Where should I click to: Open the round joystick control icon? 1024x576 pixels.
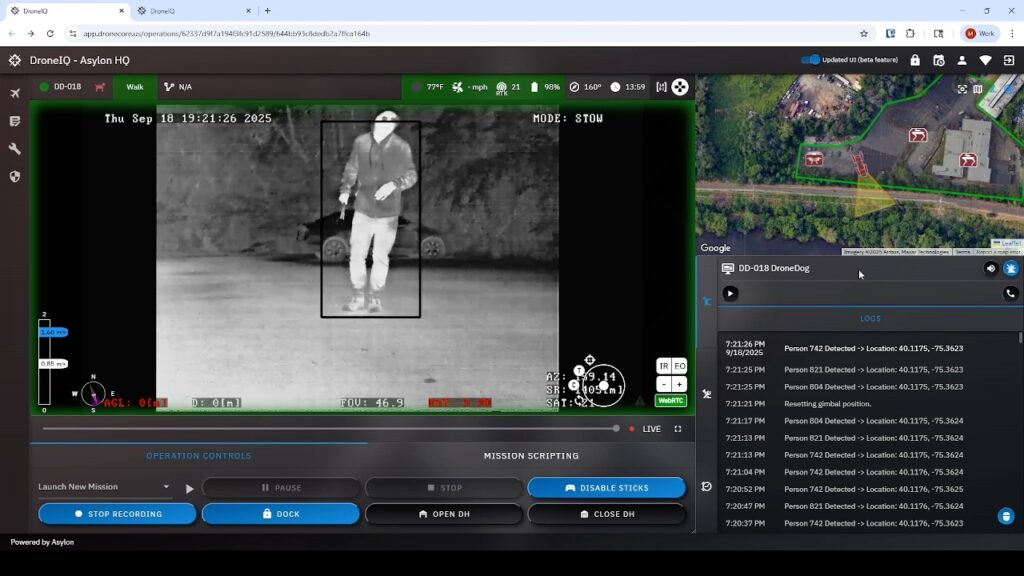click(680, 87)
